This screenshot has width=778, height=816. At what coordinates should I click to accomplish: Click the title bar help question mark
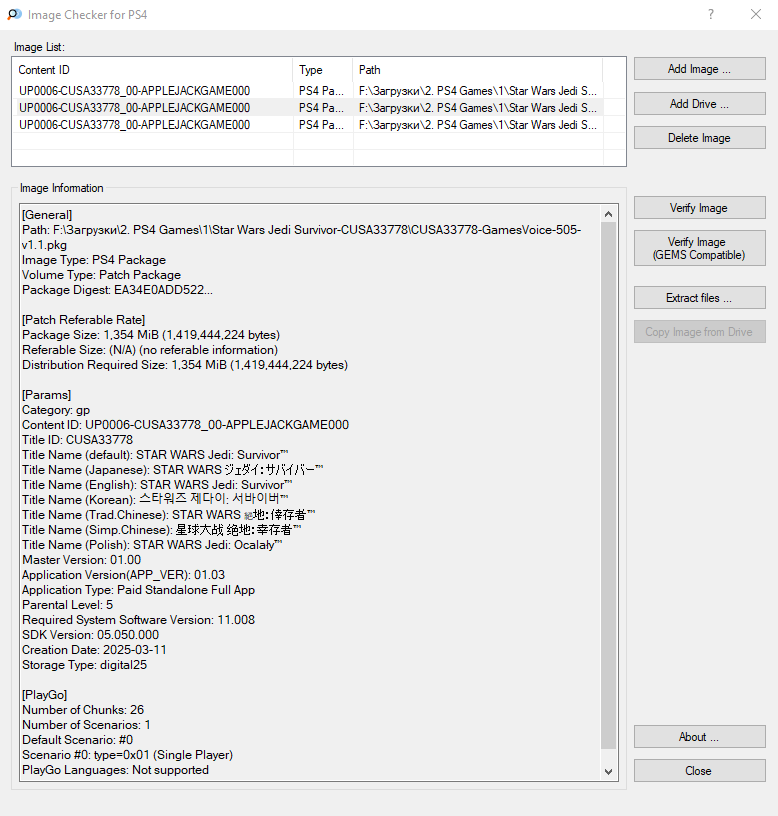(x=711, y=15)
